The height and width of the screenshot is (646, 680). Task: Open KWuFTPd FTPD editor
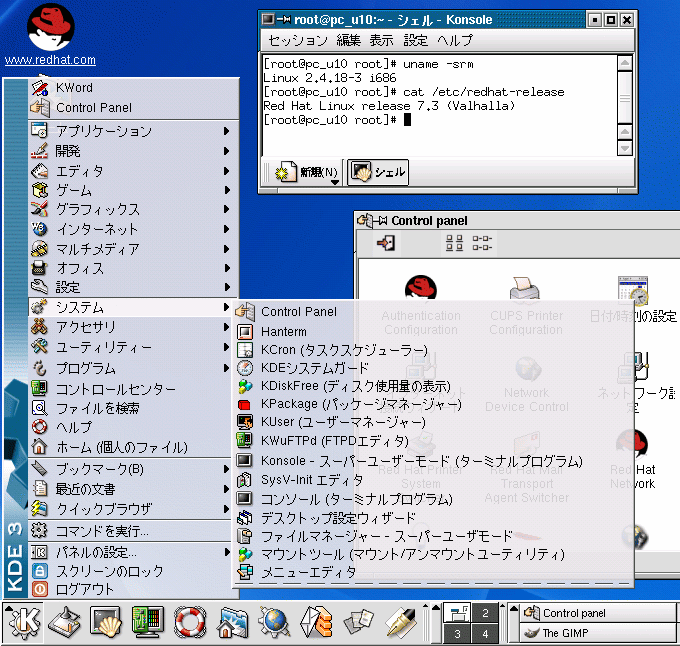pyautogui.click(x=434, y=441)
